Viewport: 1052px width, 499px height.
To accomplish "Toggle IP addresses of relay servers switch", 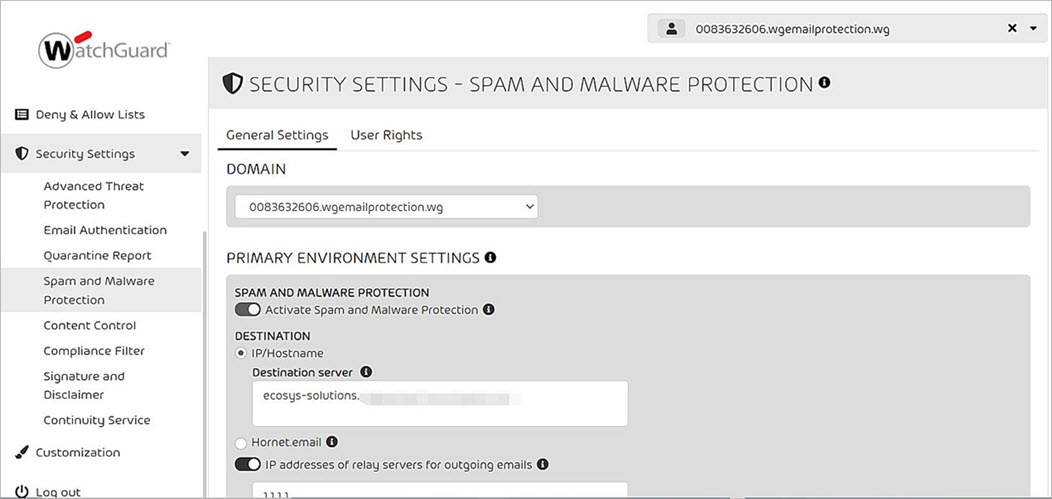I will [x=247, y=464].
